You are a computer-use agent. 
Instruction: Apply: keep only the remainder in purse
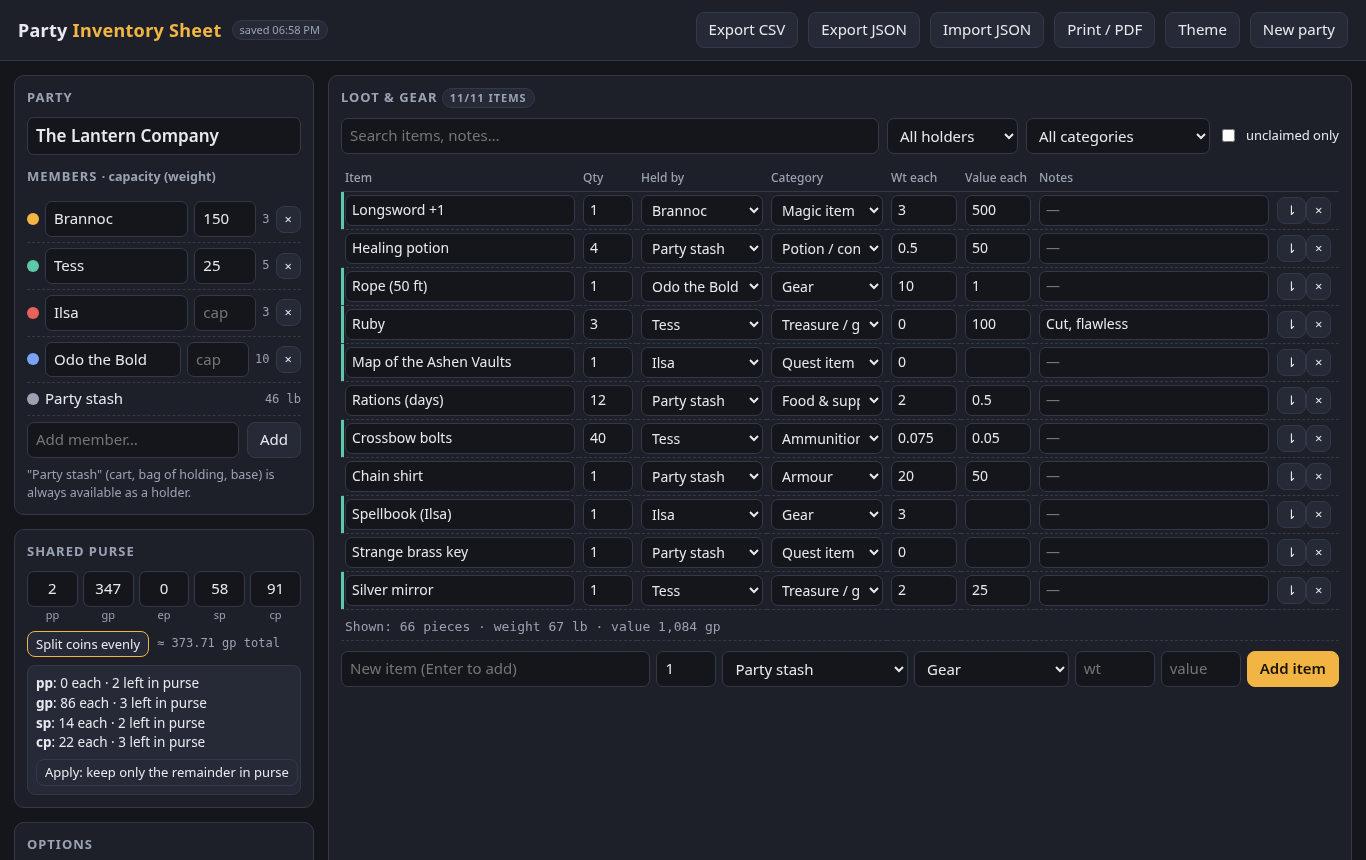(167, 772)
